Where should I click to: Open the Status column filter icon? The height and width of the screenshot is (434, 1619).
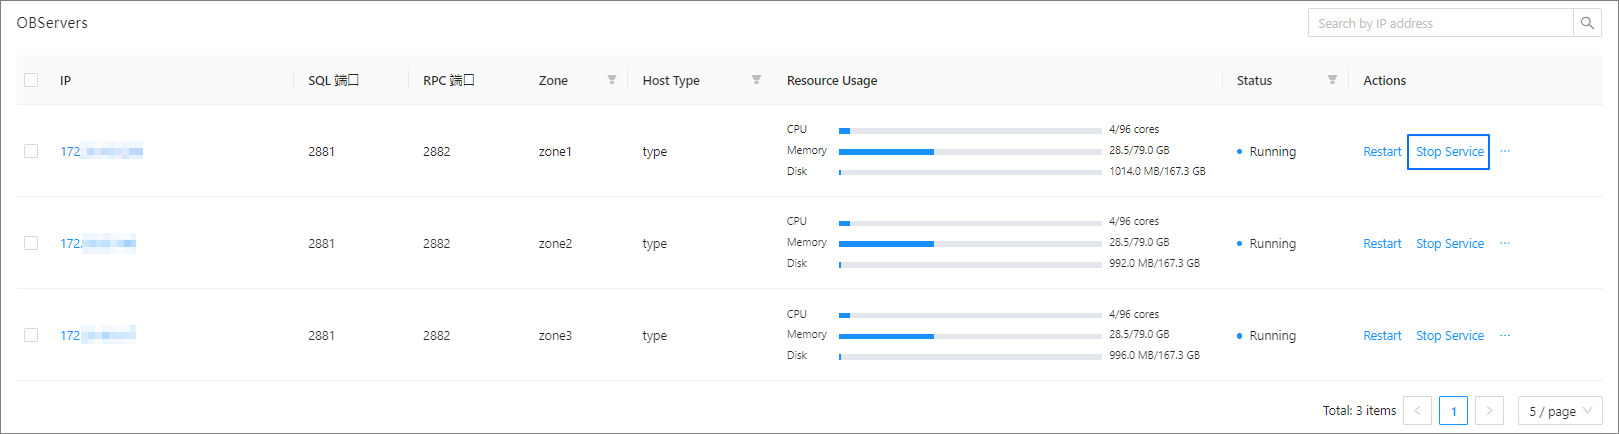point(1332,80)
